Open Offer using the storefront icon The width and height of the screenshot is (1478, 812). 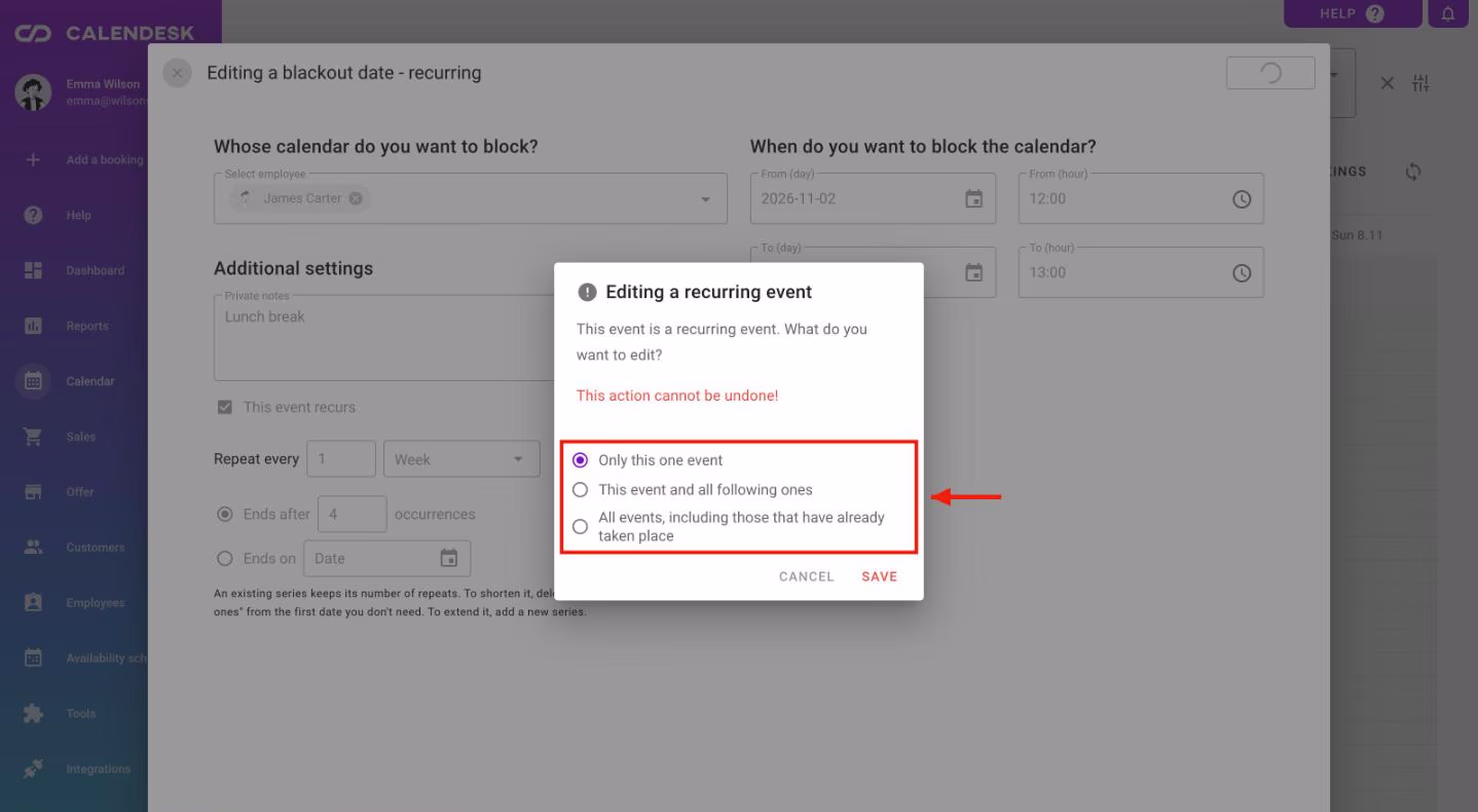(x=33, y=492)
